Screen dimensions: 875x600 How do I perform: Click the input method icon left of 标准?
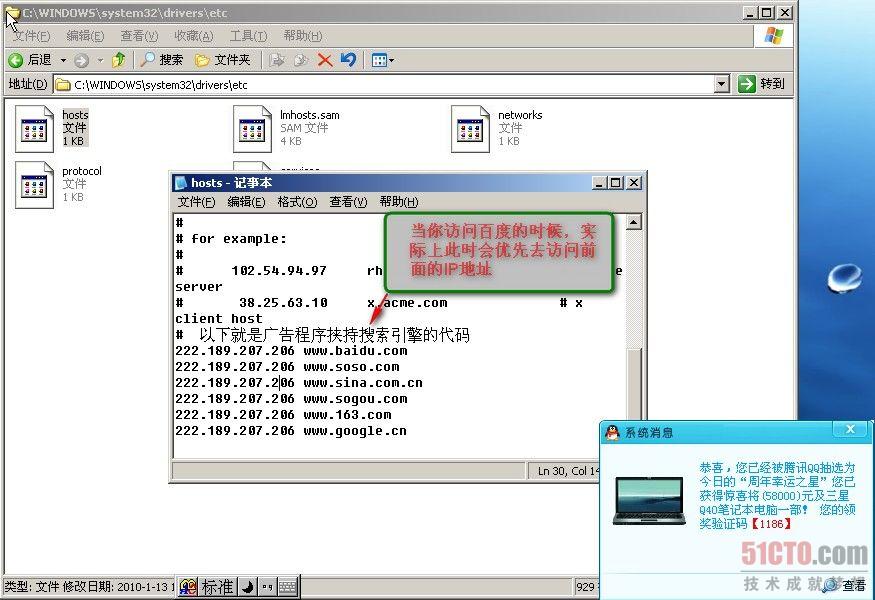click(x=188, y=587)
